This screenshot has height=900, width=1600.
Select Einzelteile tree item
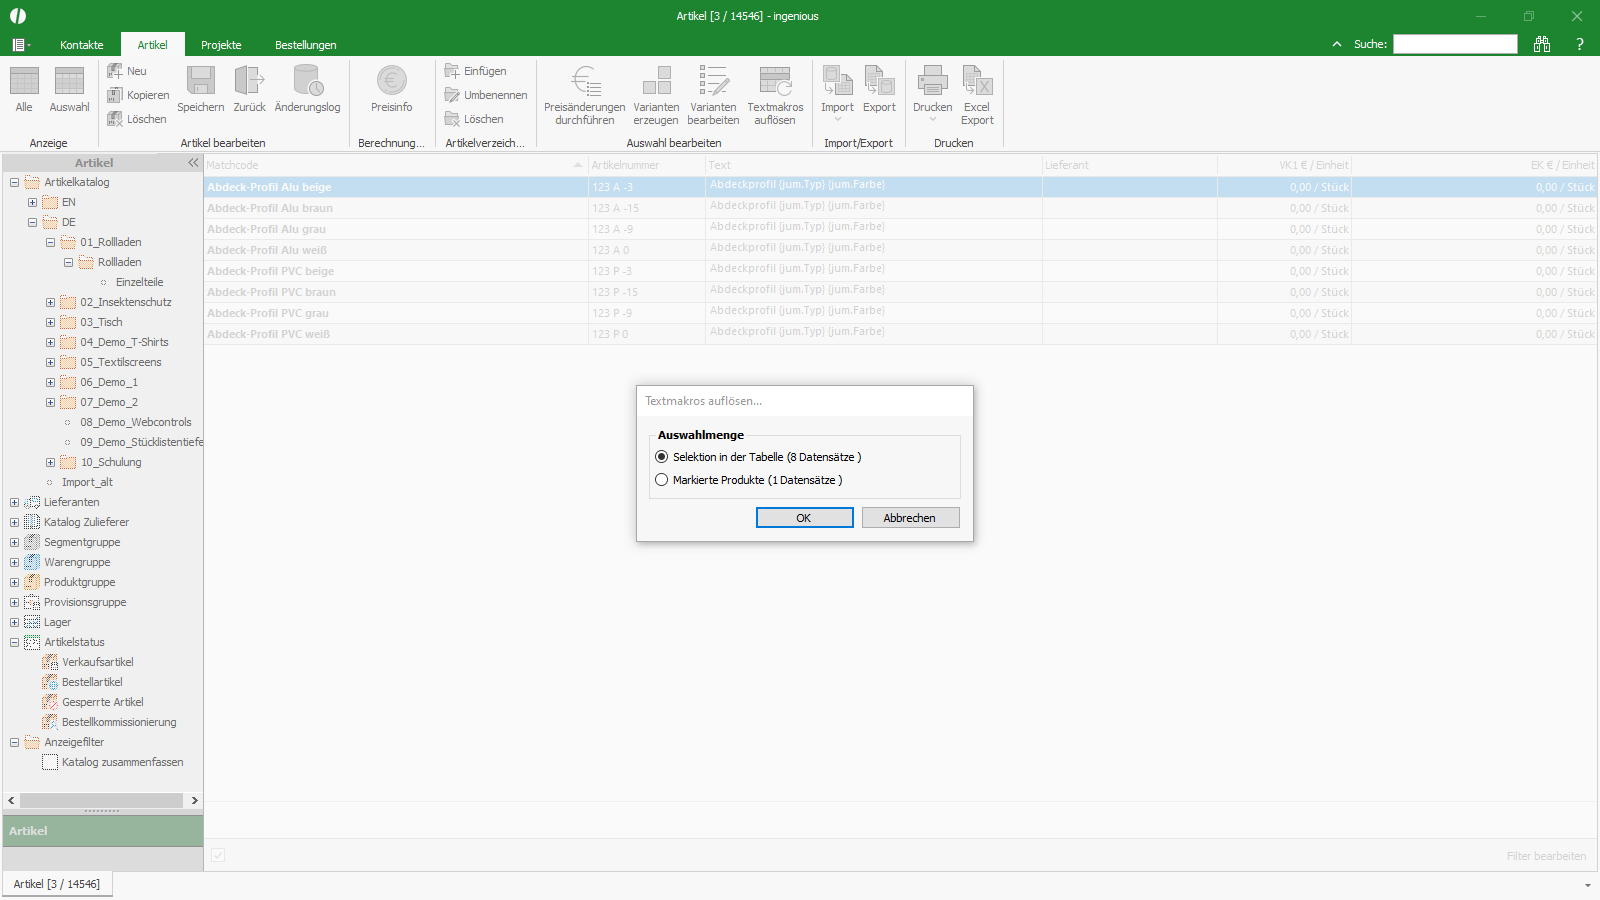pyautogui.click(x=139, y=282)
